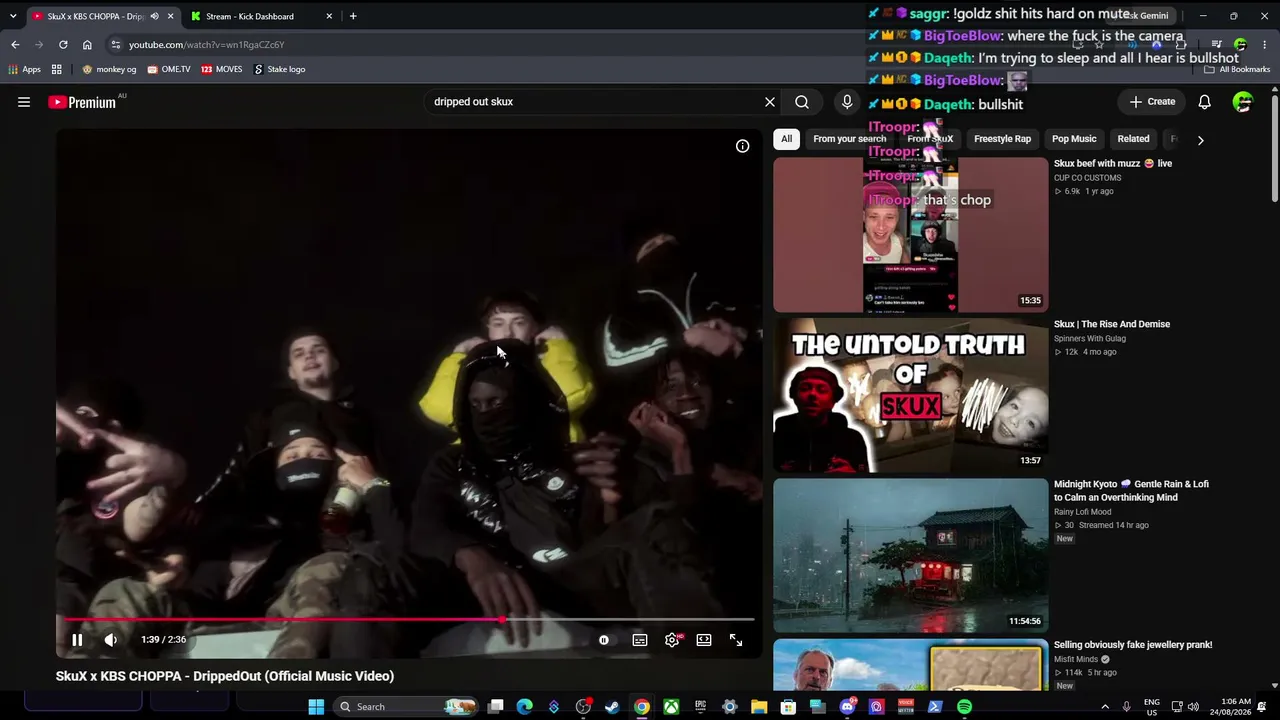1280x720 pixels.
Task: Turn on subtitles/closed captions
Action: point(640,640)
